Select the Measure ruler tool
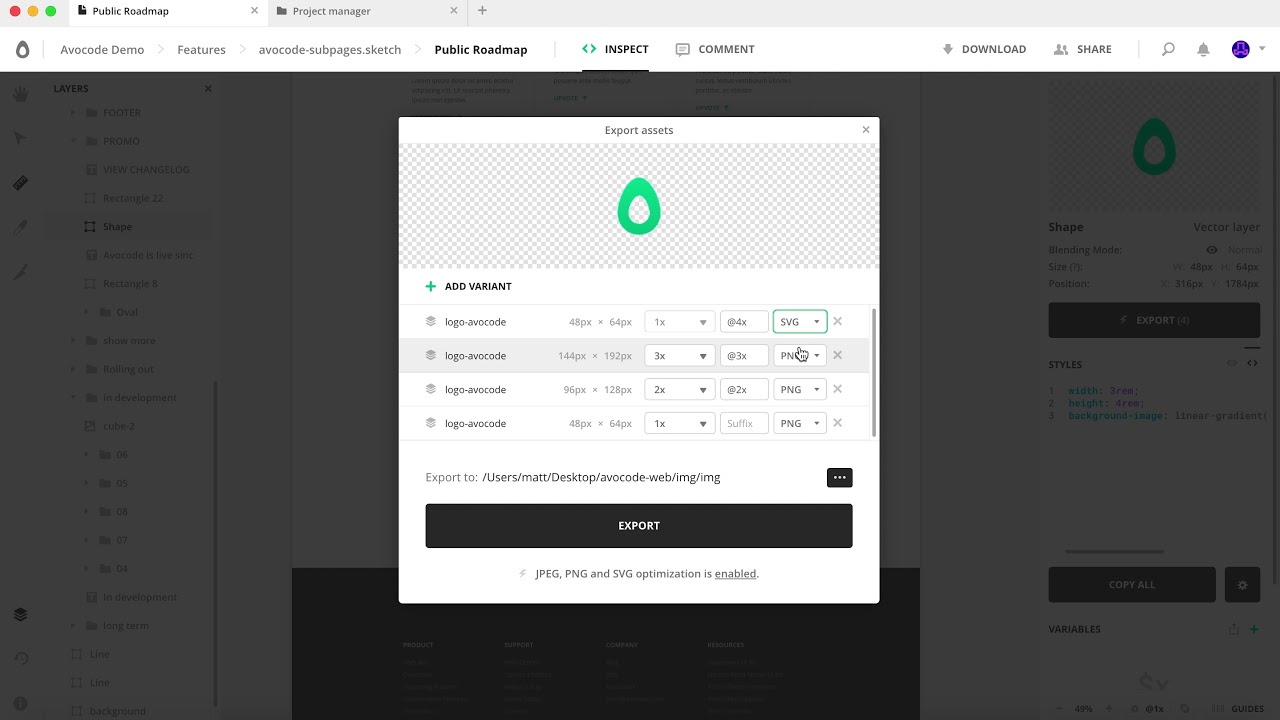Screen dimensions: 1280x720 tap(20, 183)
